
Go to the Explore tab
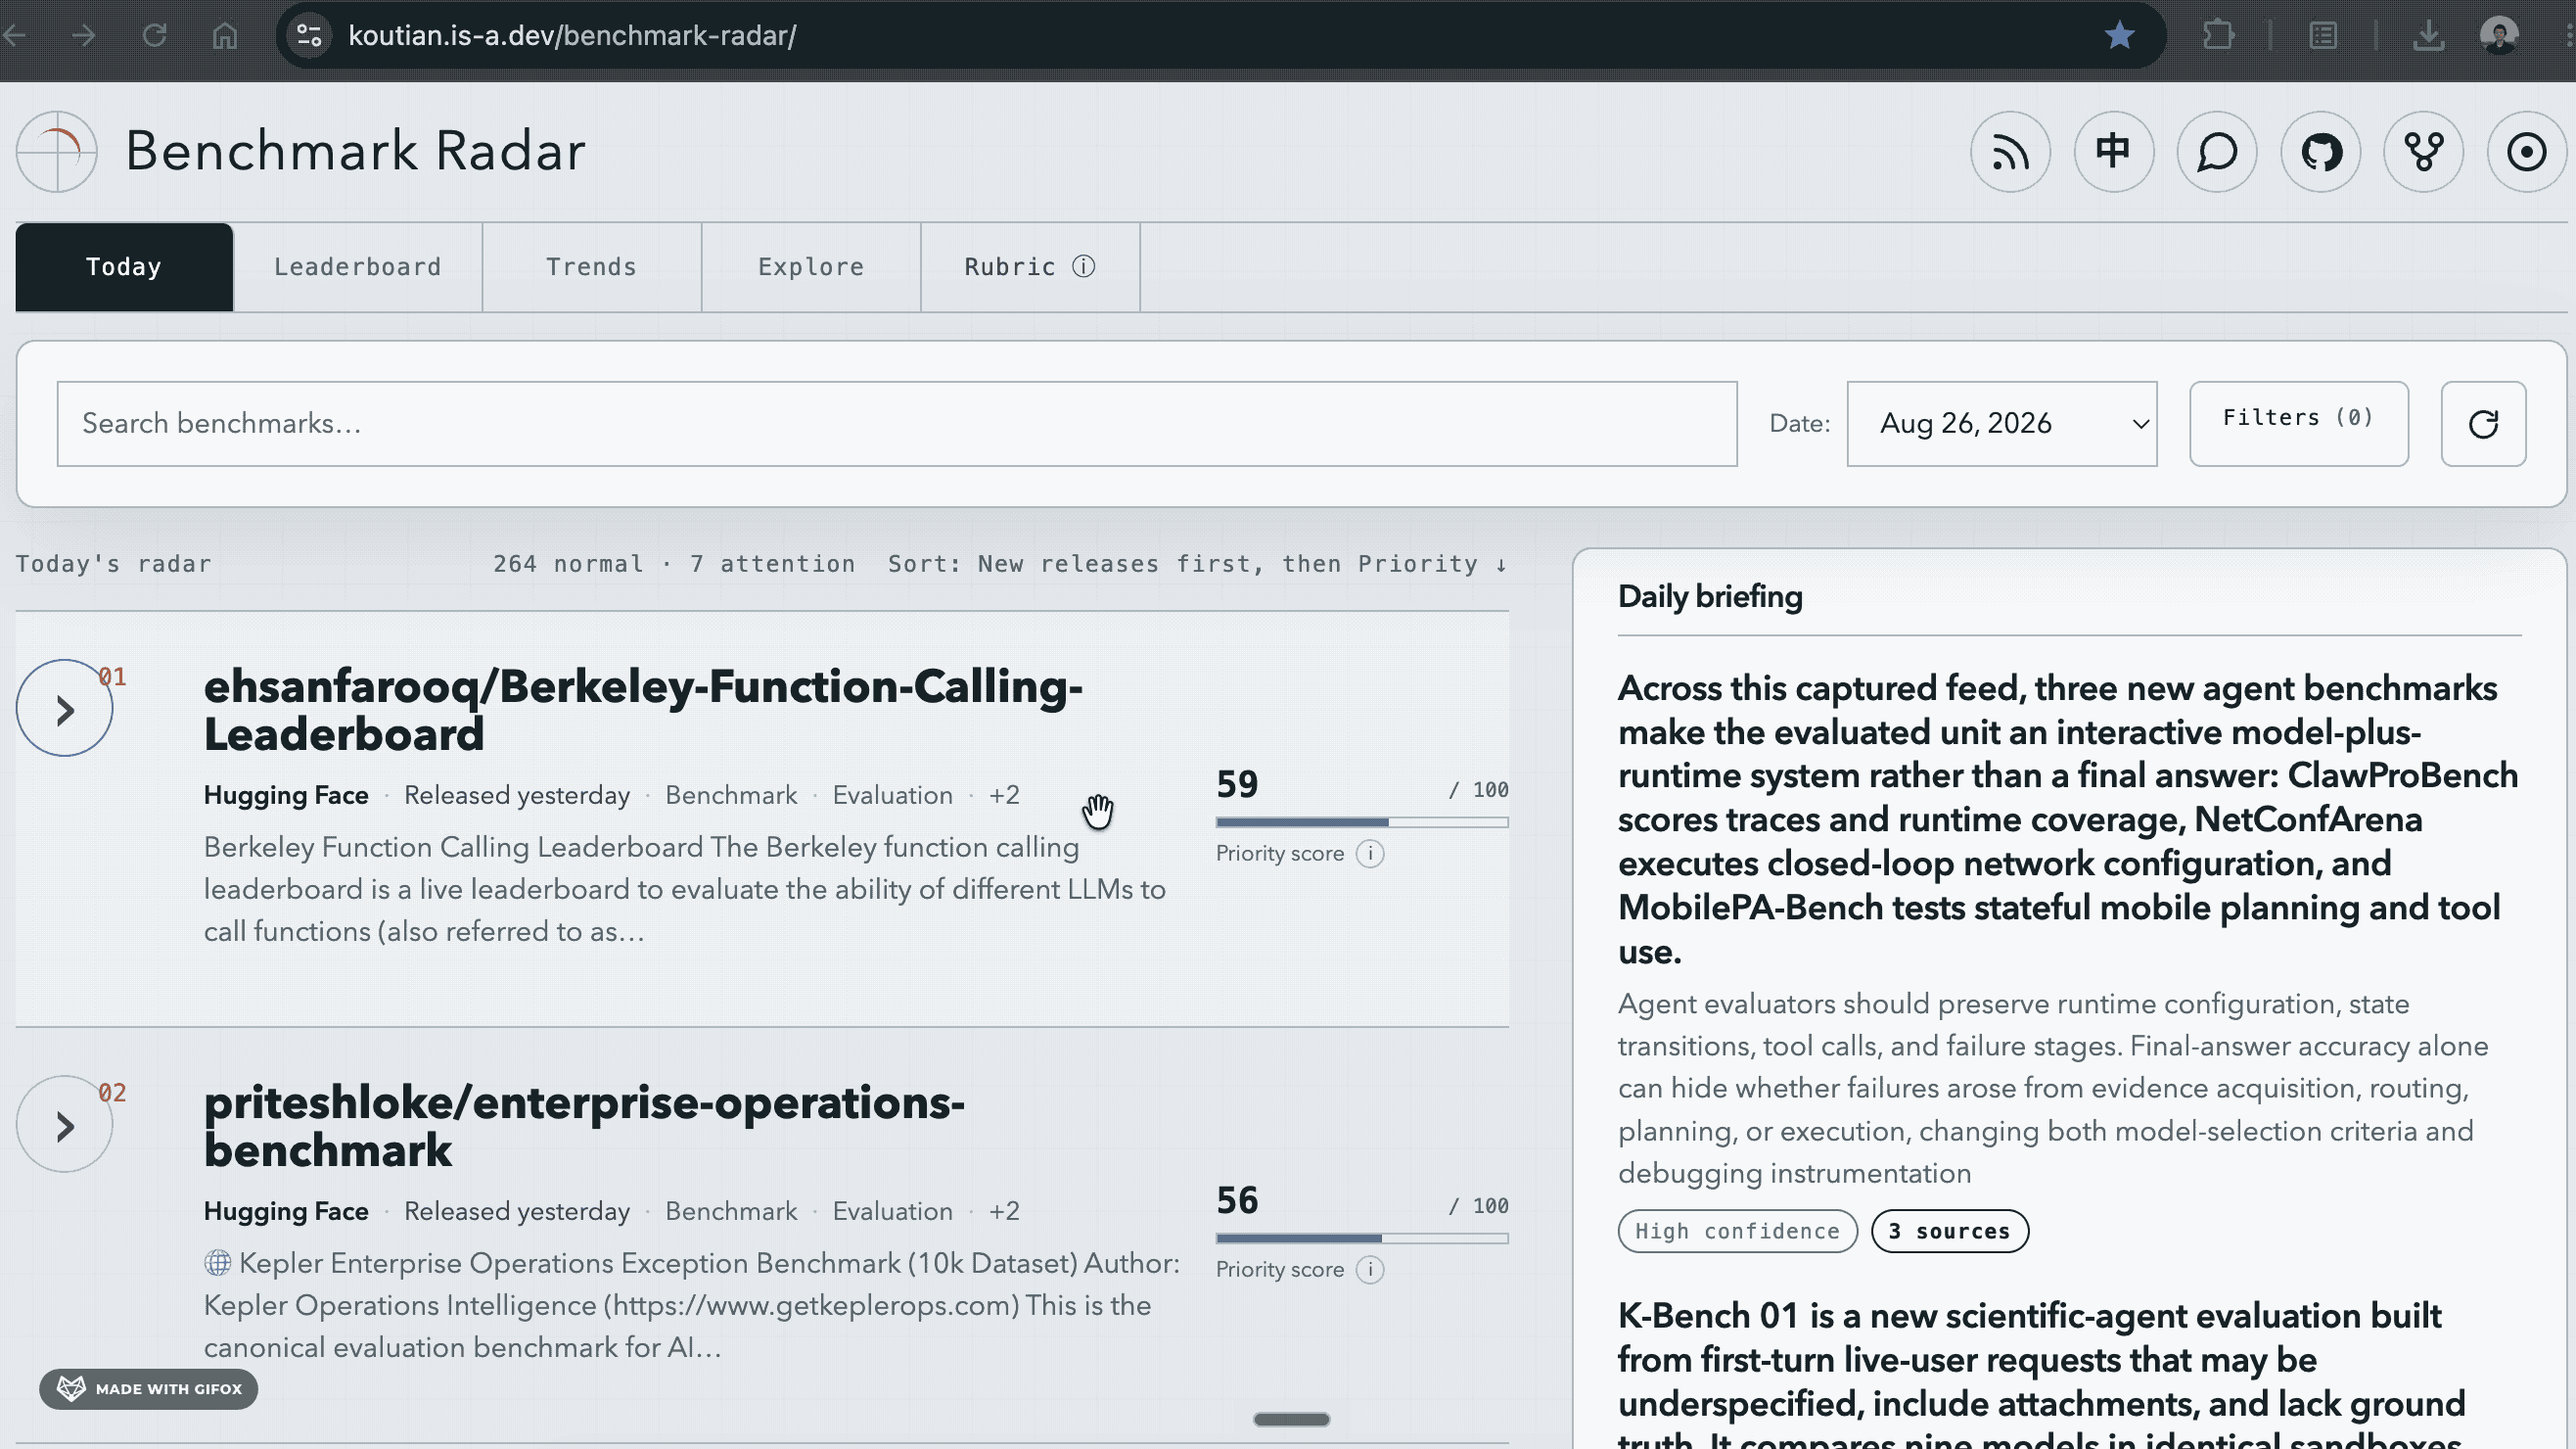click(811, 267)
